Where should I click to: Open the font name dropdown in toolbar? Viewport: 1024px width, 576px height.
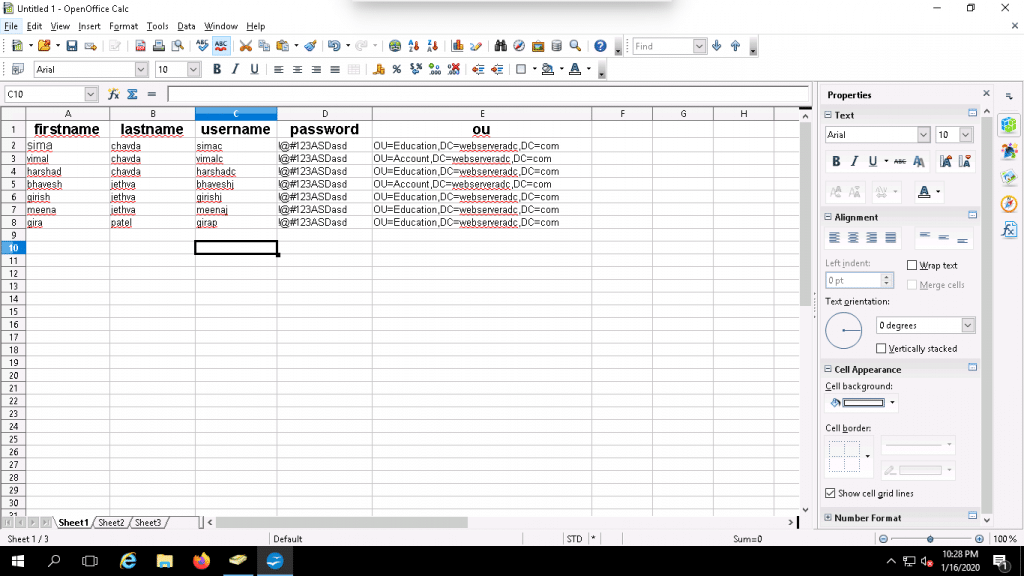click(141, 70)
